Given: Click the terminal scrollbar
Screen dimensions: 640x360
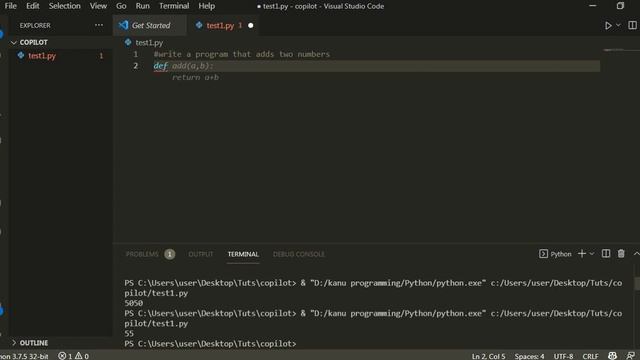Looking at the screenshot, I should [637, 284].
